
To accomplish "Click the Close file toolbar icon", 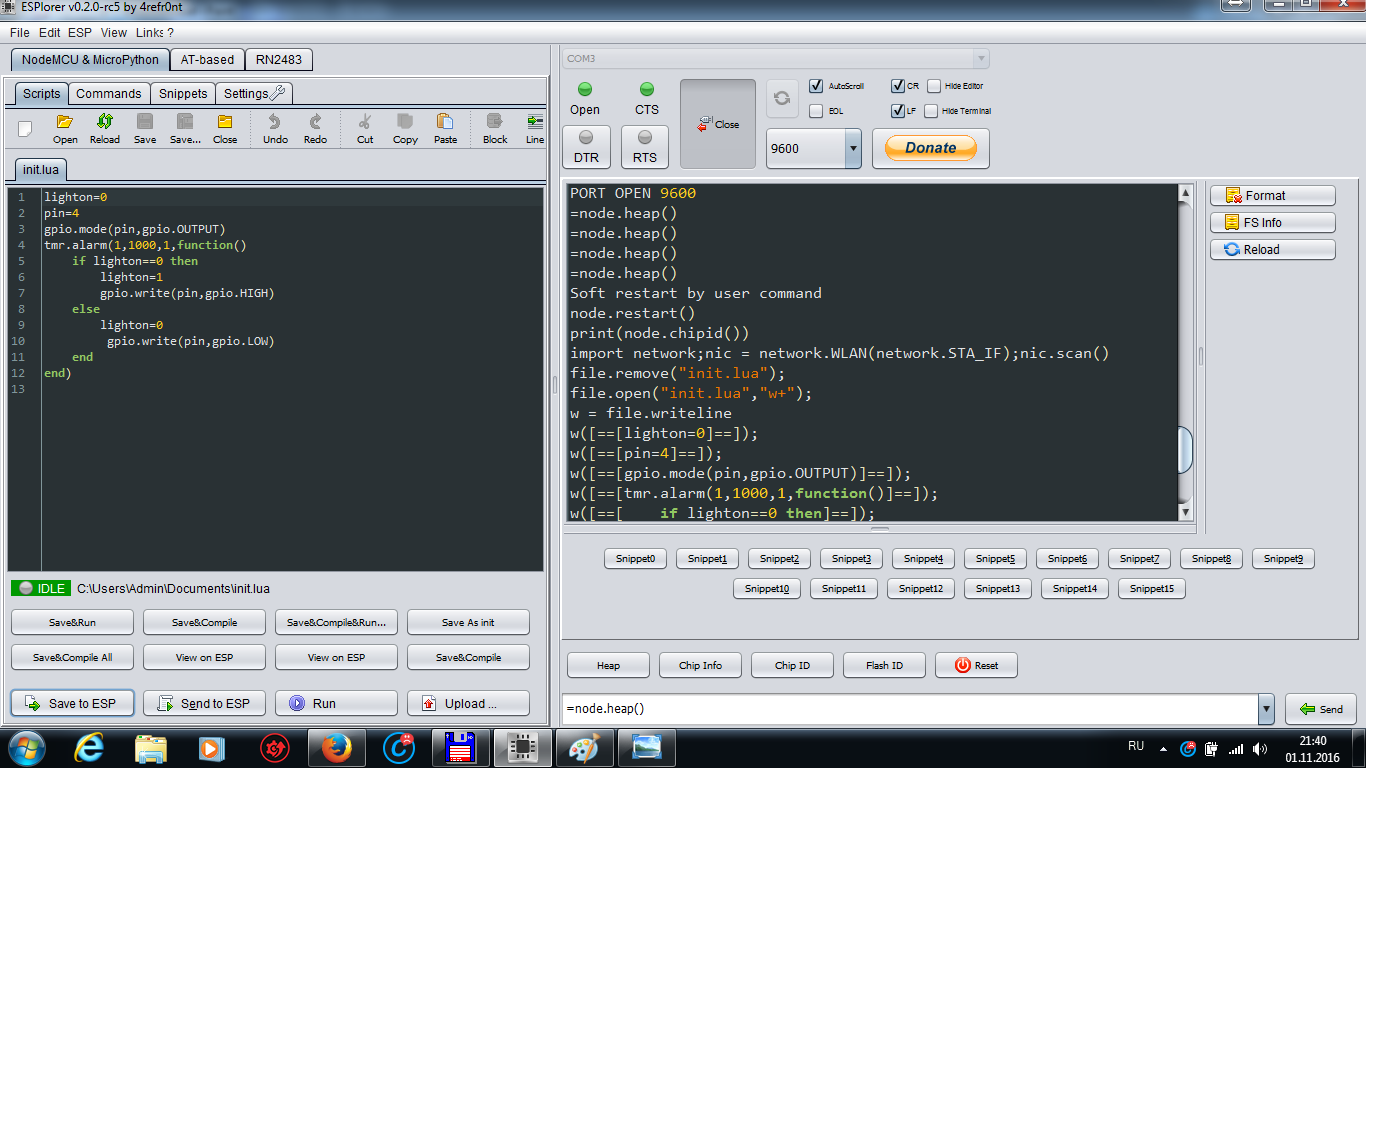I will coord(225,128).
